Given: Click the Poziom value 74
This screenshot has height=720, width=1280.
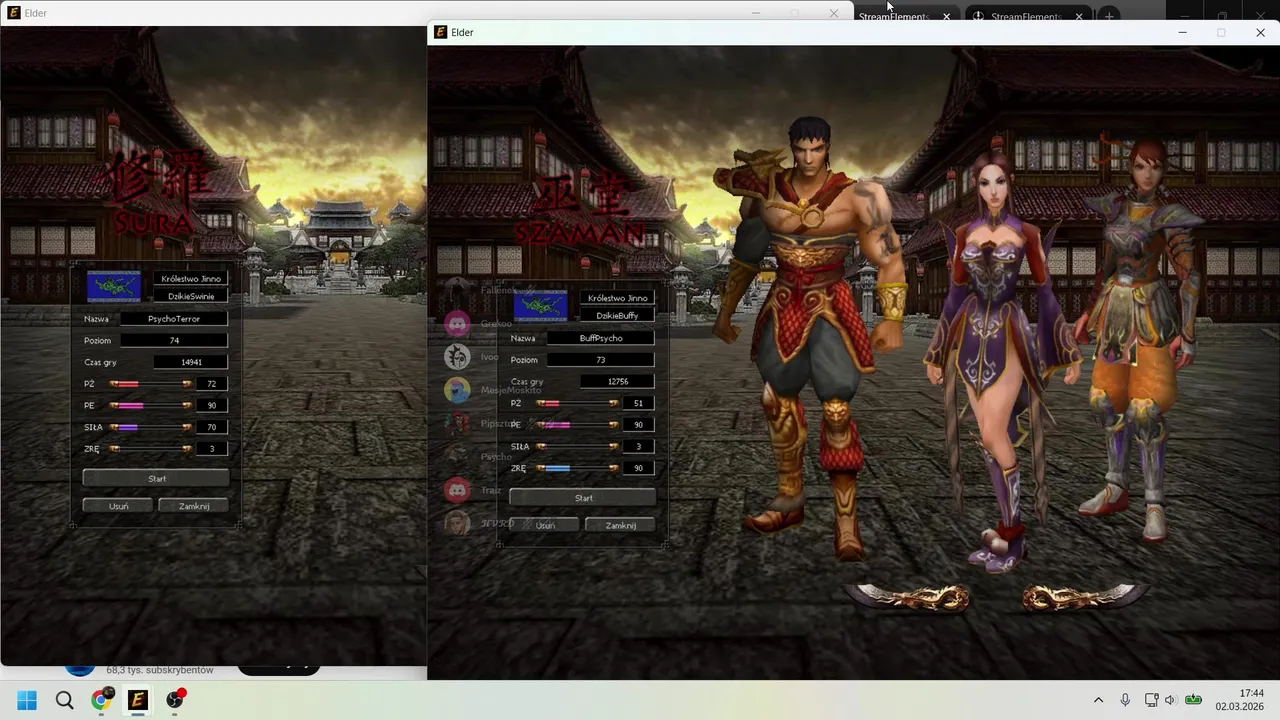Looking at the screenshot, I should point(174,341).
